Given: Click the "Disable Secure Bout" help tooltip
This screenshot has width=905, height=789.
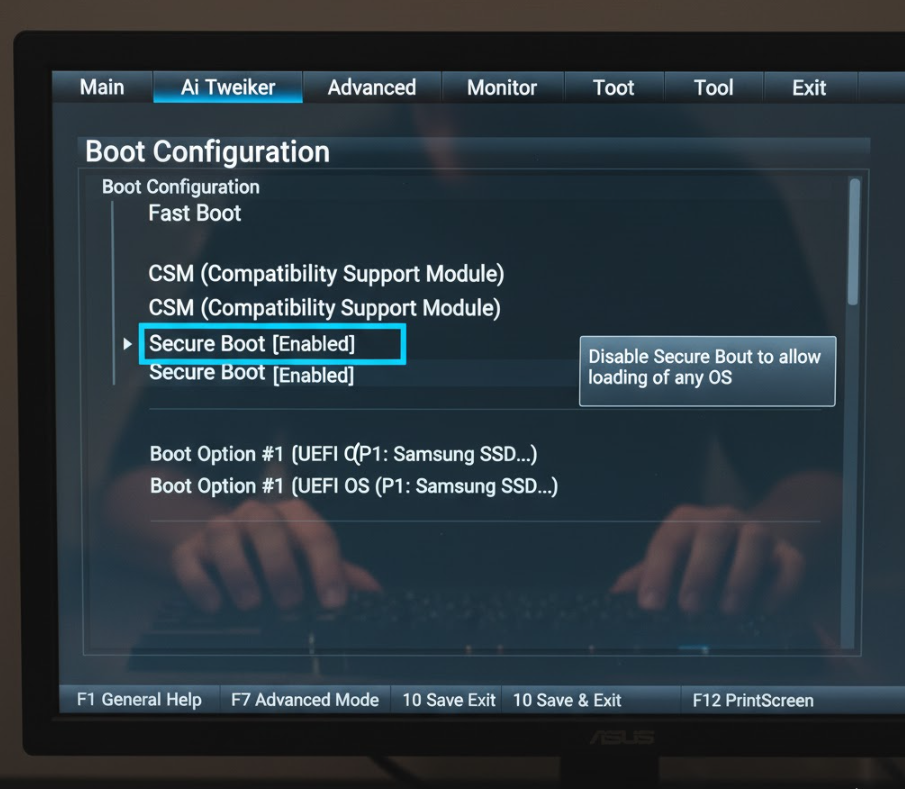Looking at the screenshot, I should tap(707, 370).
